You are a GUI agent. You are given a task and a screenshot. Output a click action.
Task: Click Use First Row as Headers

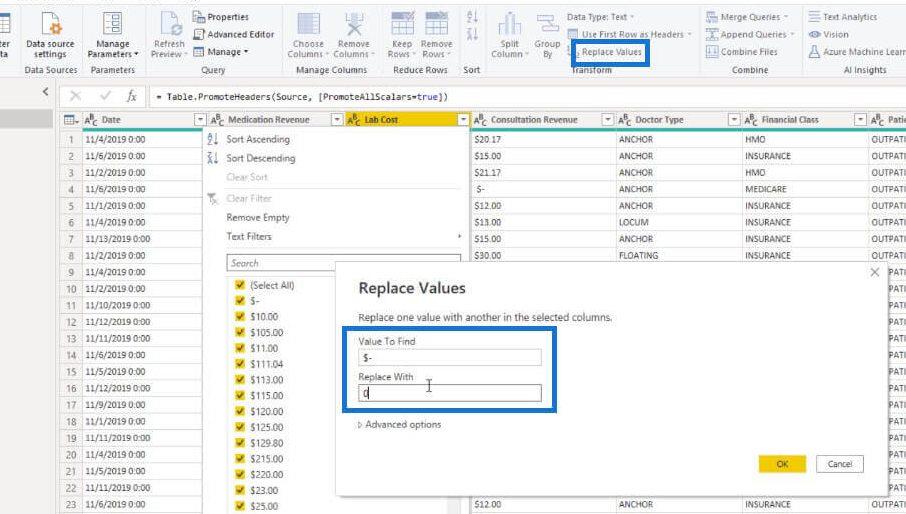pos(629,35)
